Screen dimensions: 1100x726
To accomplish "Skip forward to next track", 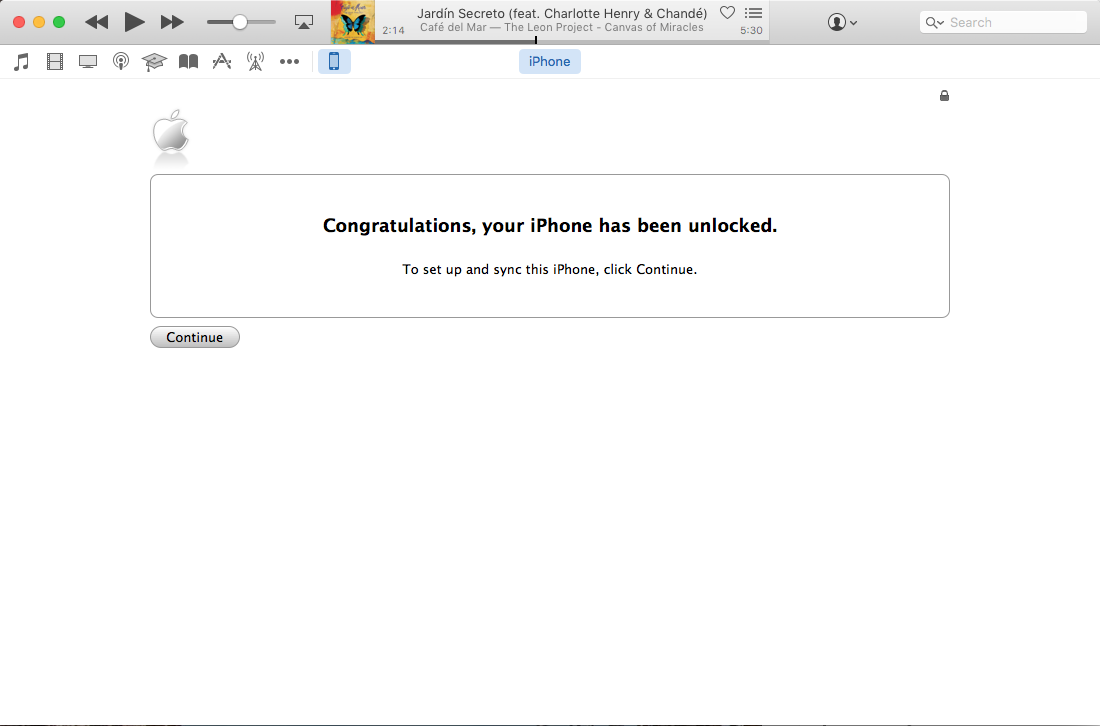I will tap(172, 22).
